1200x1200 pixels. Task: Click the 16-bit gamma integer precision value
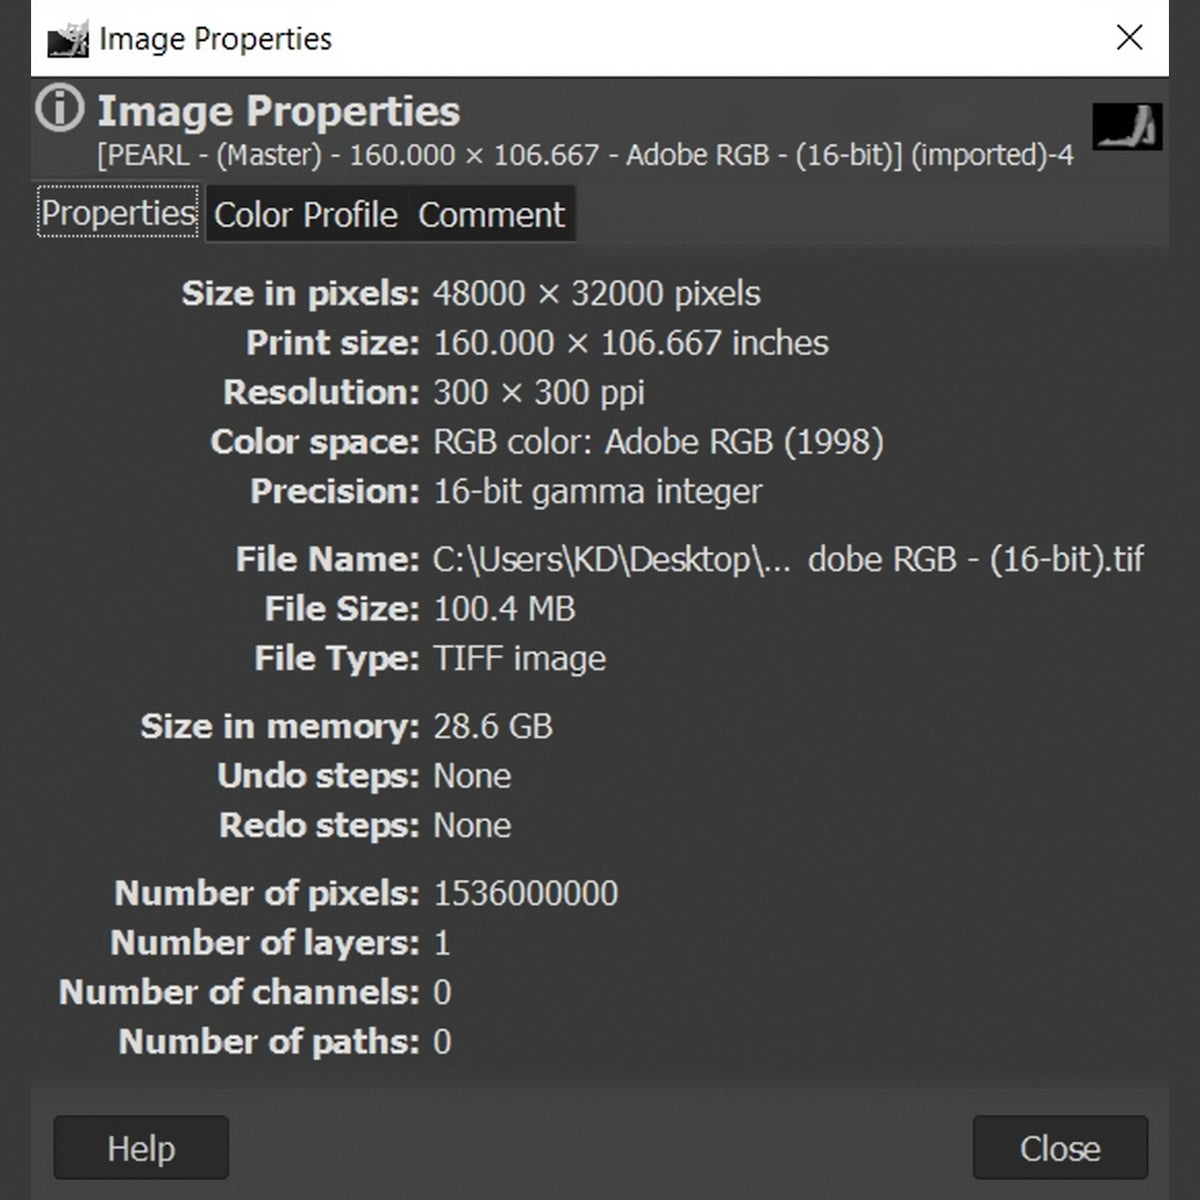click(597, 491)
